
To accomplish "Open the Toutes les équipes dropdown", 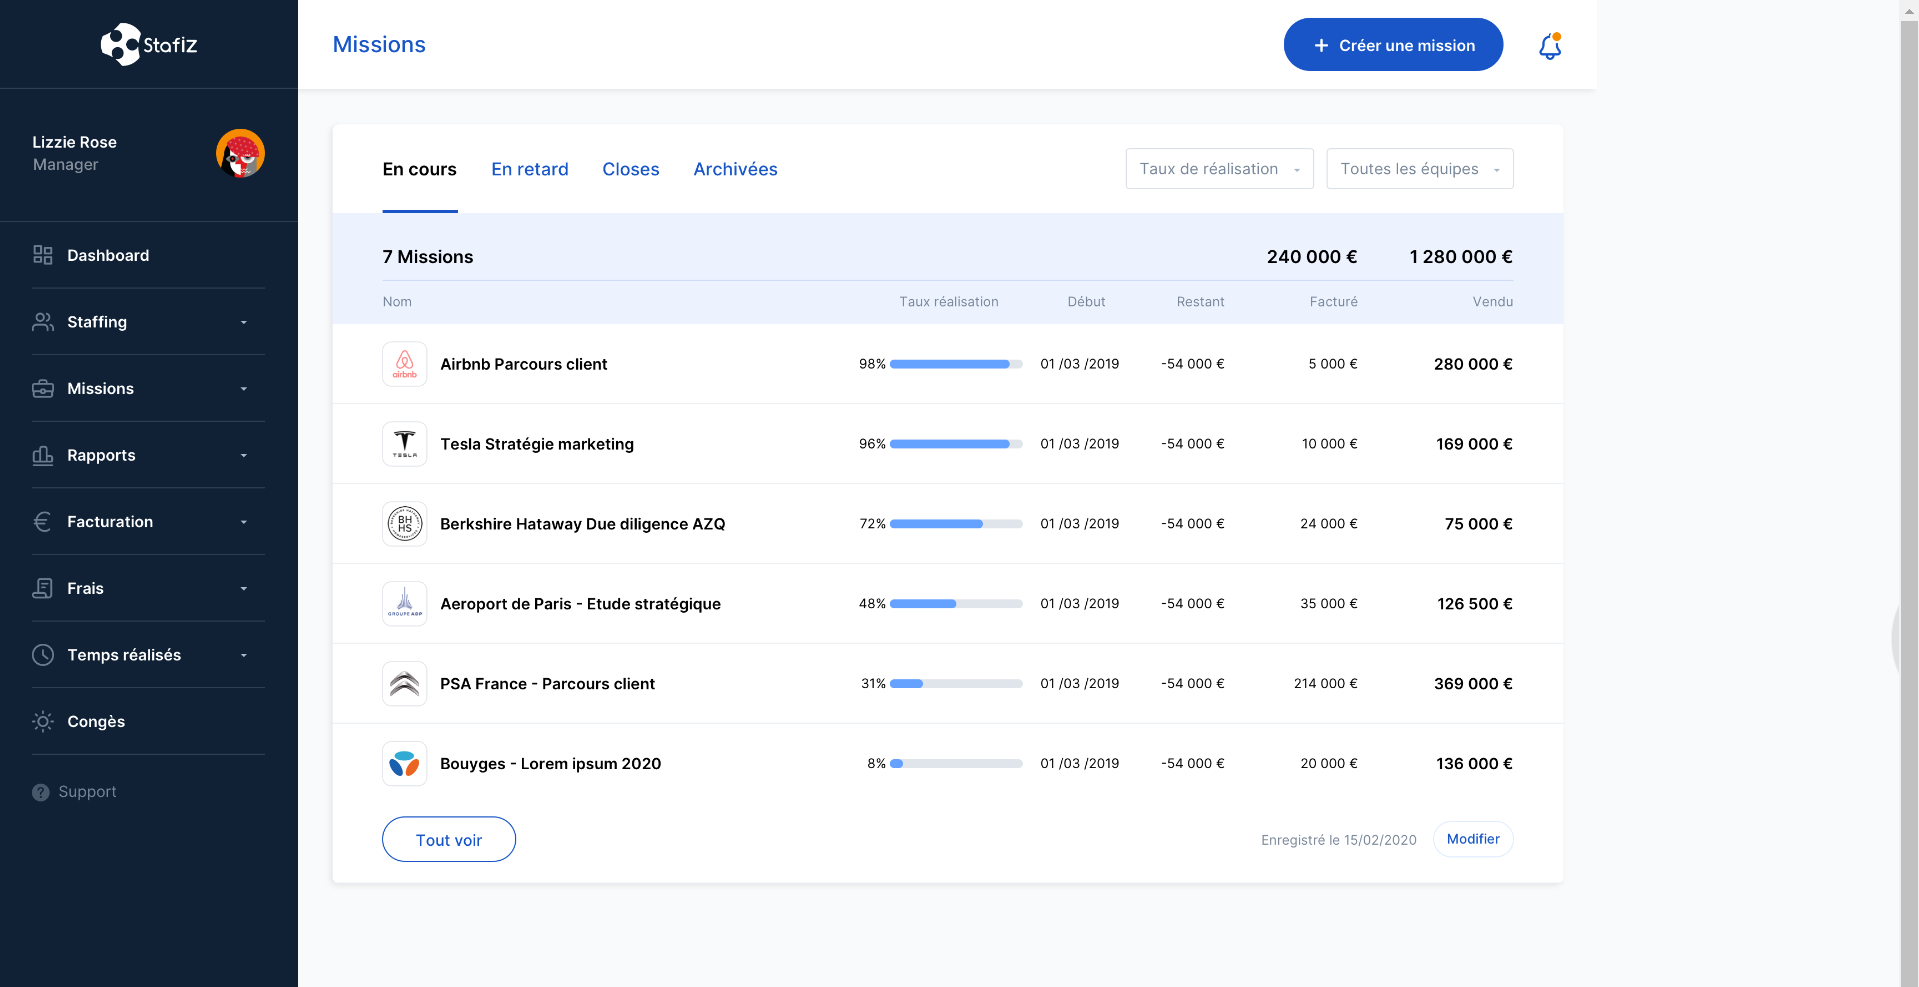I will tap(1420, 169).
